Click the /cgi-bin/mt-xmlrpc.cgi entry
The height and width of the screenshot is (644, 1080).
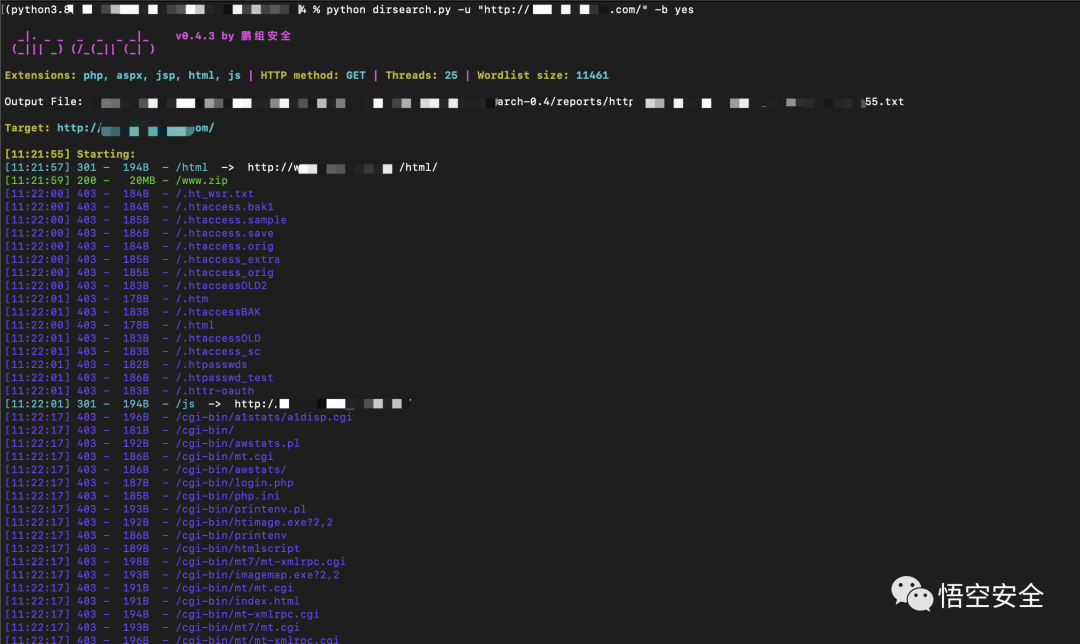(x=247, y=614)
